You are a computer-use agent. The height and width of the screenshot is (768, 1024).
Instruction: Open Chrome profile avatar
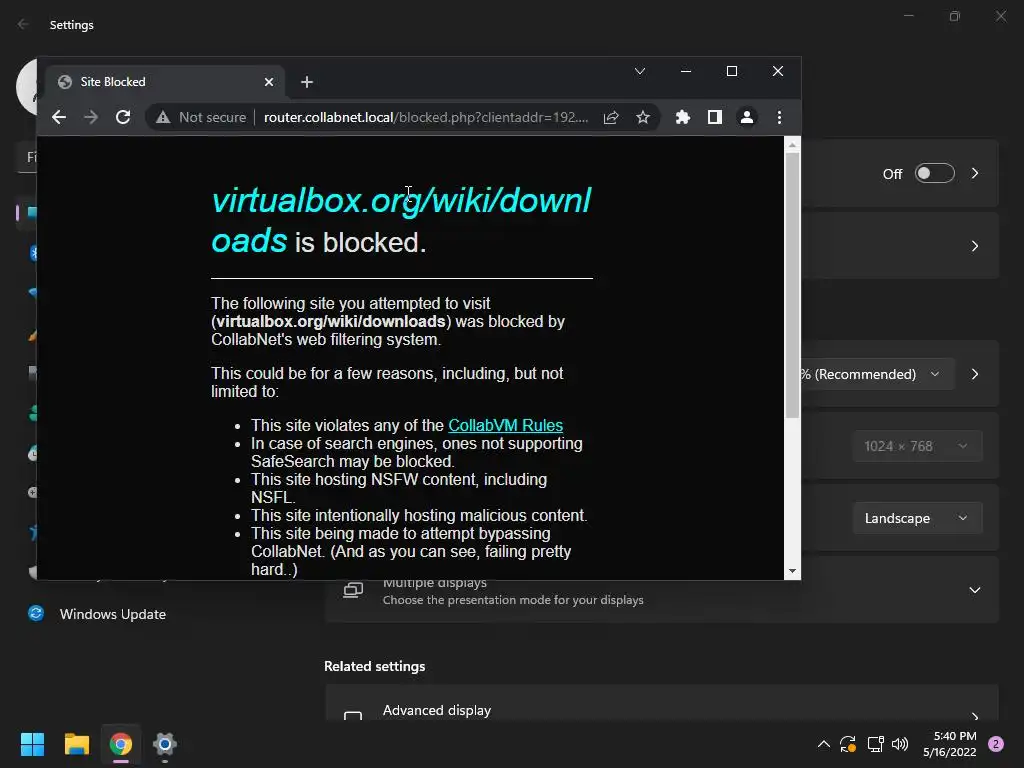(x=746, y=118)
